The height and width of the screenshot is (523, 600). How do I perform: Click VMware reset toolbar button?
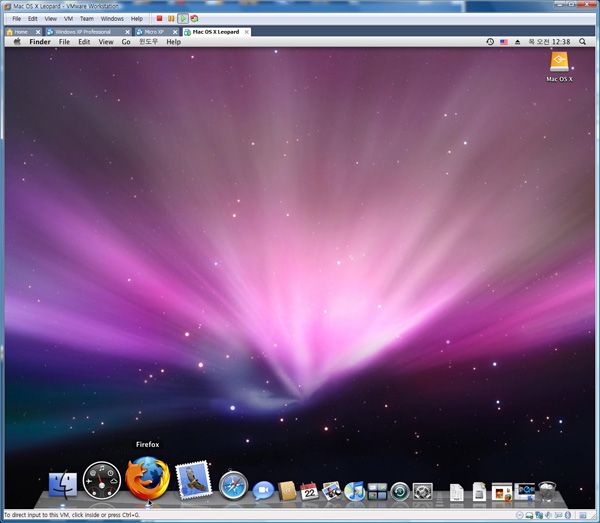pos(194,18)
